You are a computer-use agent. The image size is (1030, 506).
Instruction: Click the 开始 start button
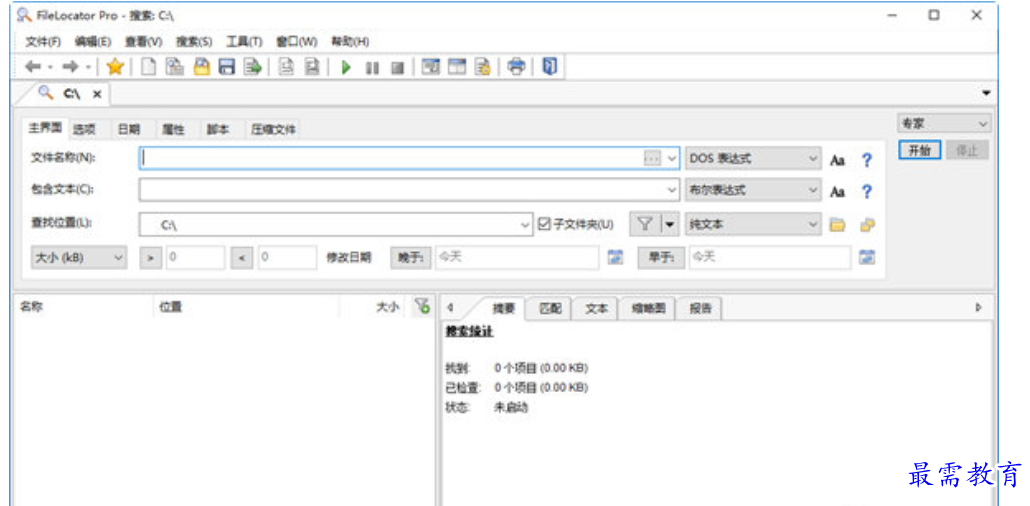pos(920,150)
